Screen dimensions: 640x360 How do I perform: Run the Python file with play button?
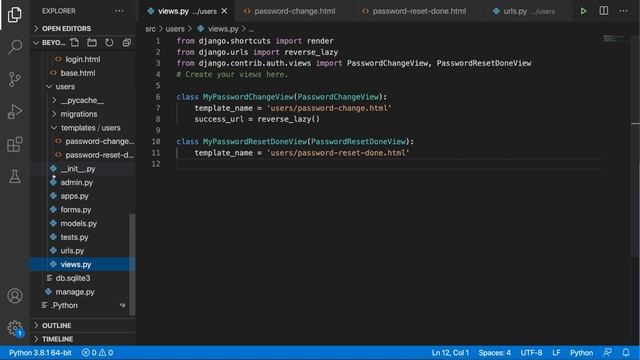tap(583, 11)
